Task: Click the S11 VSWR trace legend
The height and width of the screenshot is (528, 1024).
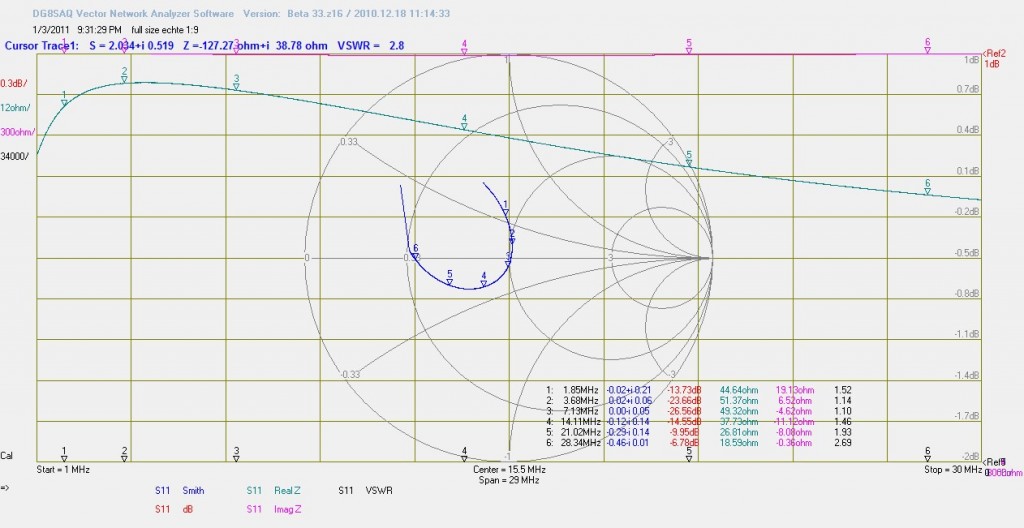Action: coord(365,490)
